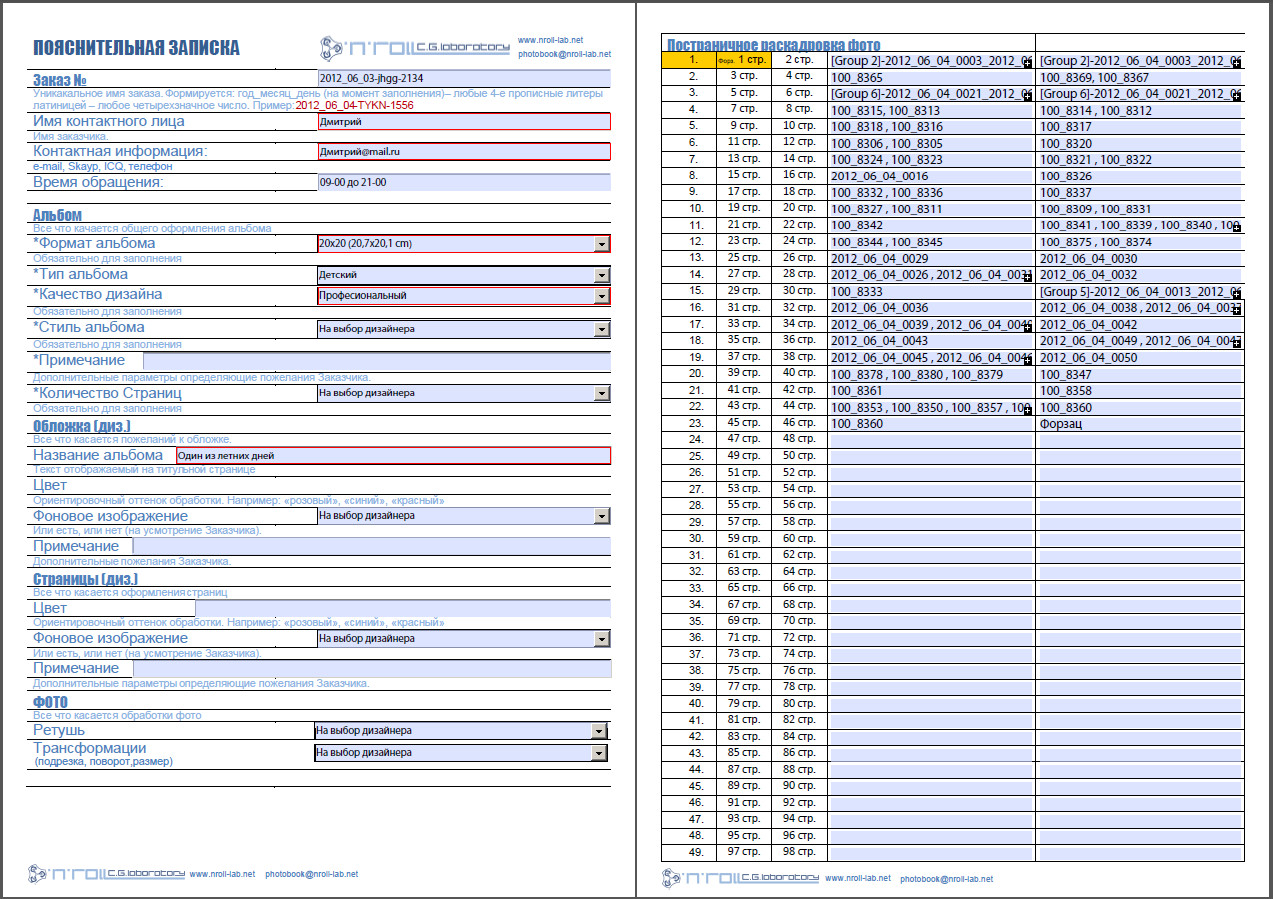Click the overflow plus icon in row 15
This screenshot has height=899, width=1273.
1237,293
